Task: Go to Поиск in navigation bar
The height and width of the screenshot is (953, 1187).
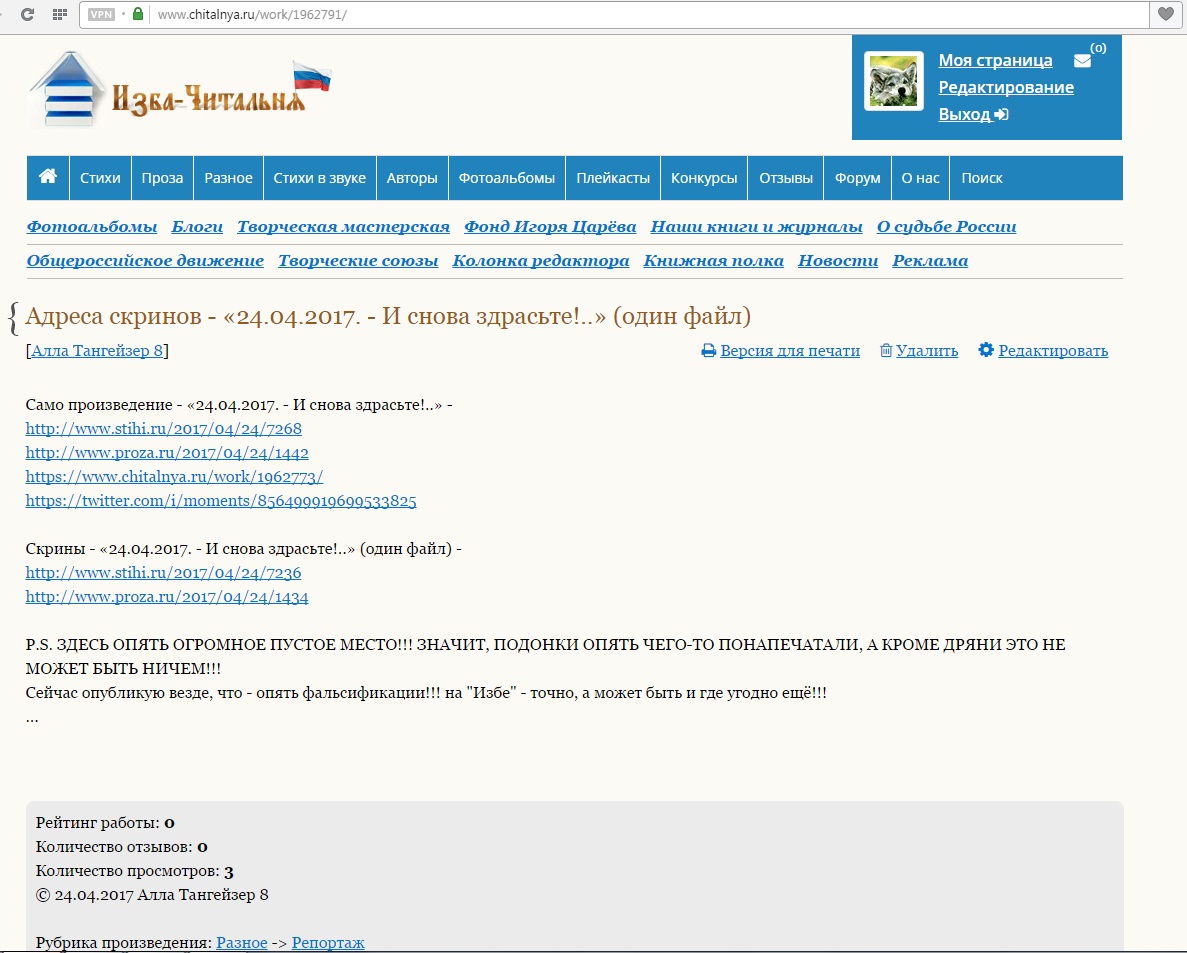Action: click(x=981, y=178)
